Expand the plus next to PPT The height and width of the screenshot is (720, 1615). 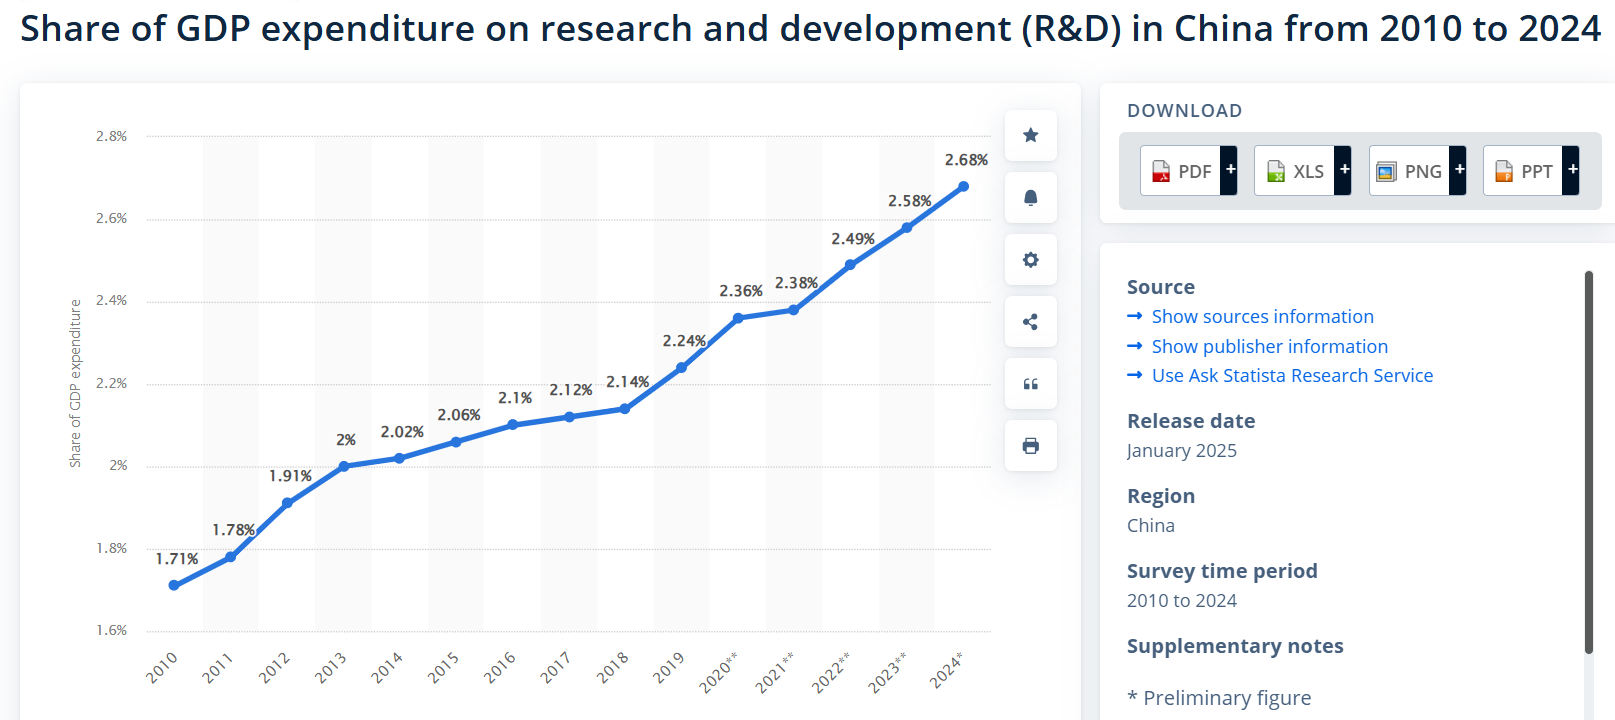(1572, 170)
